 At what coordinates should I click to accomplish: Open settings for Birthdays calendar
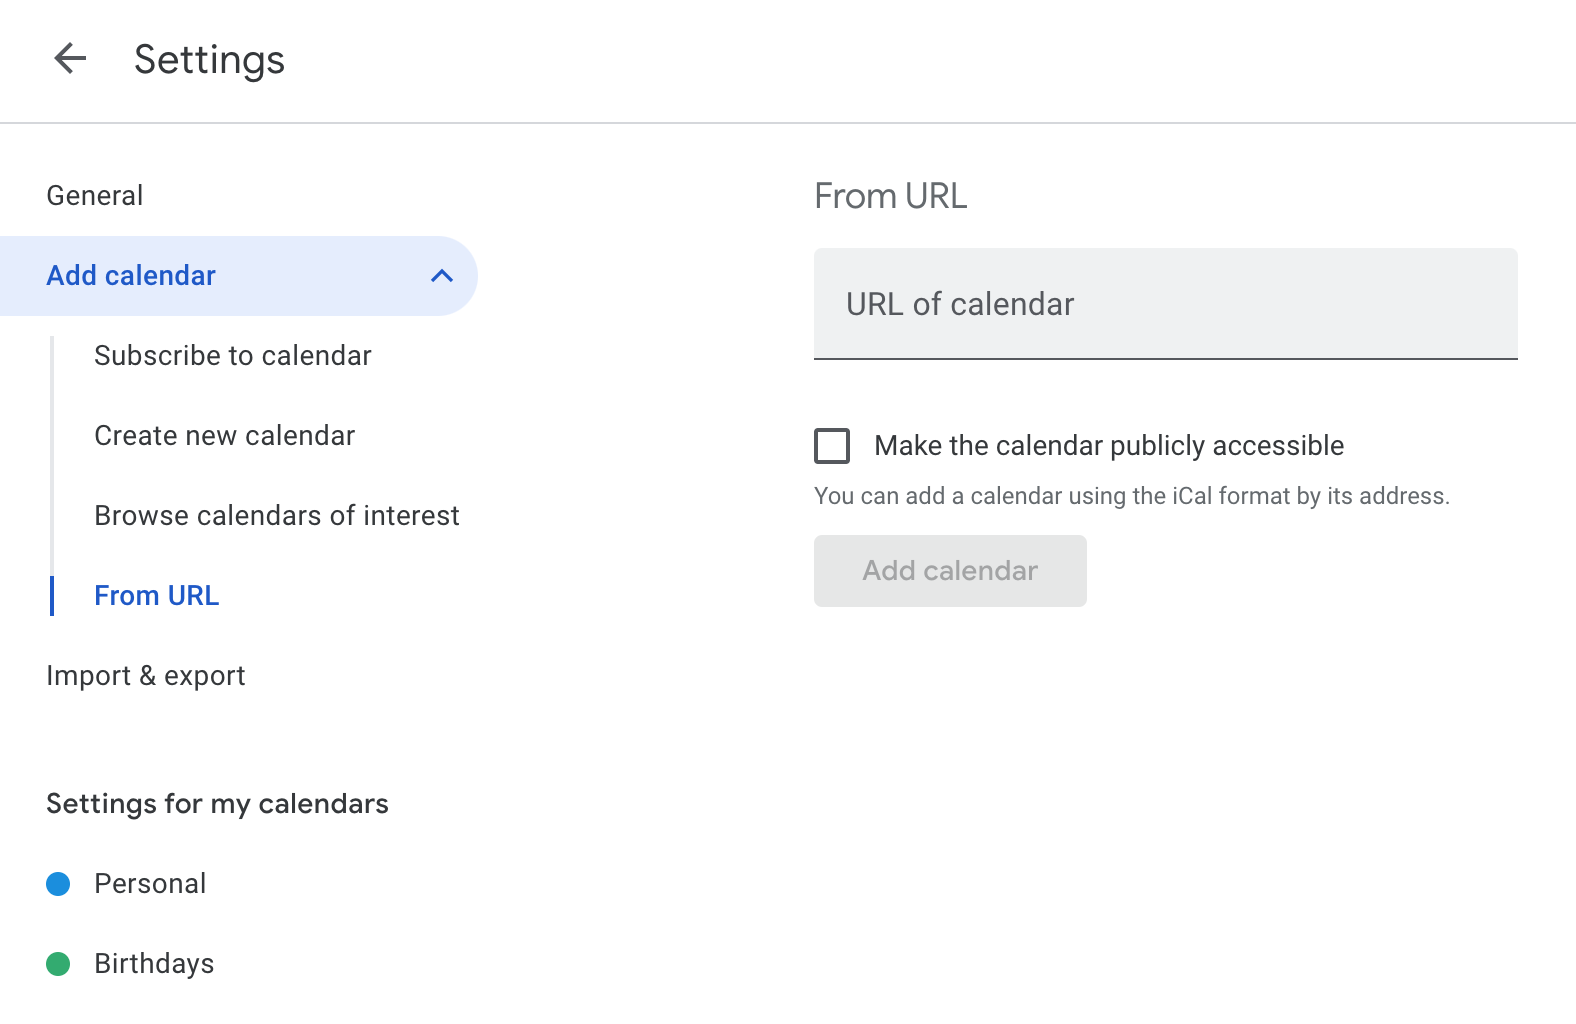pyautogui.click(x=154, y=964)
